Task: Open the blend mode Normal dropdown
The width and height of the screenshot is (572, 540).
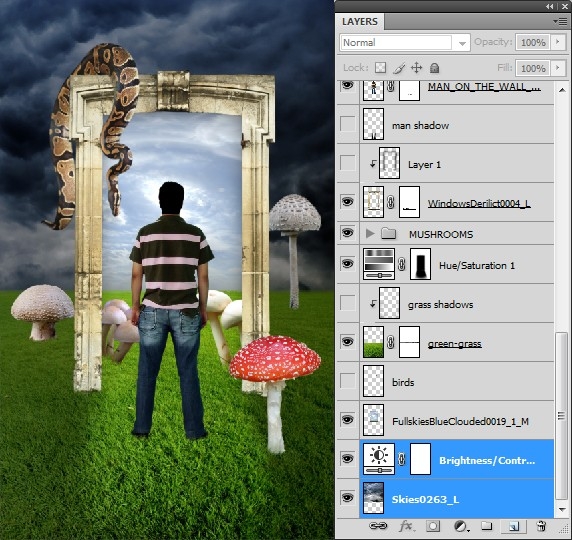Action: click(x=405, y=43)
